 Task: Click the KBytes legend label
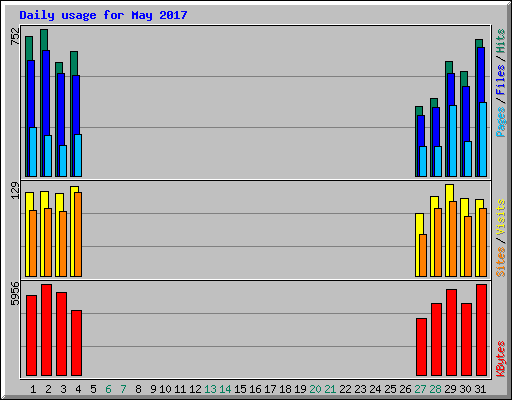click(500, 359)
